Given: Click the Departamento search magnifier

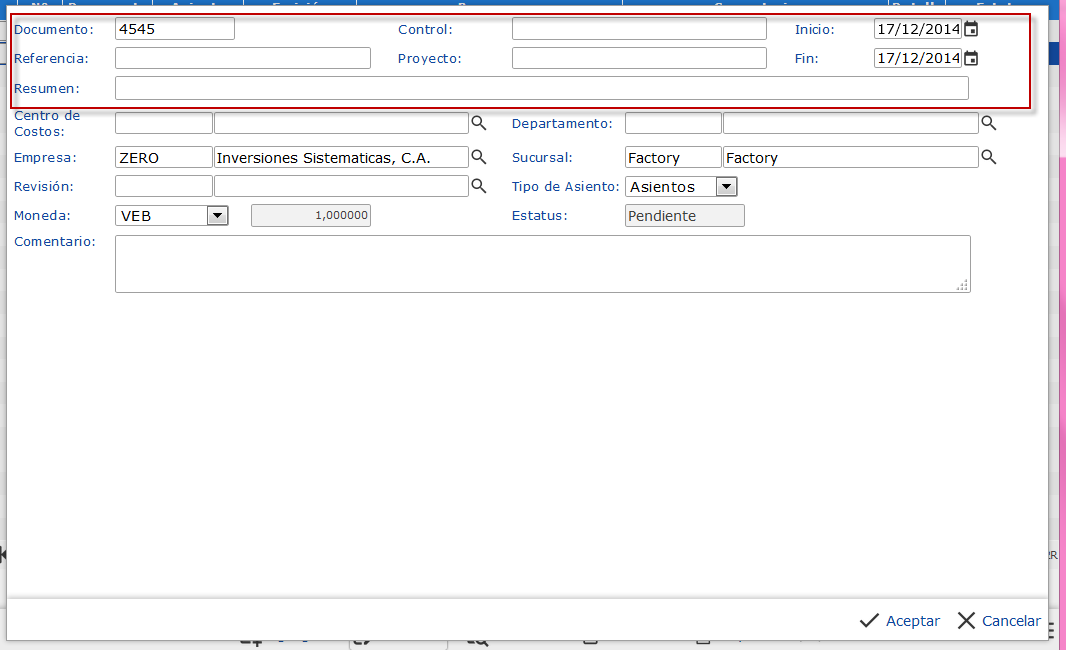Looking at the screenshot, I should click(x=989, y=123).
